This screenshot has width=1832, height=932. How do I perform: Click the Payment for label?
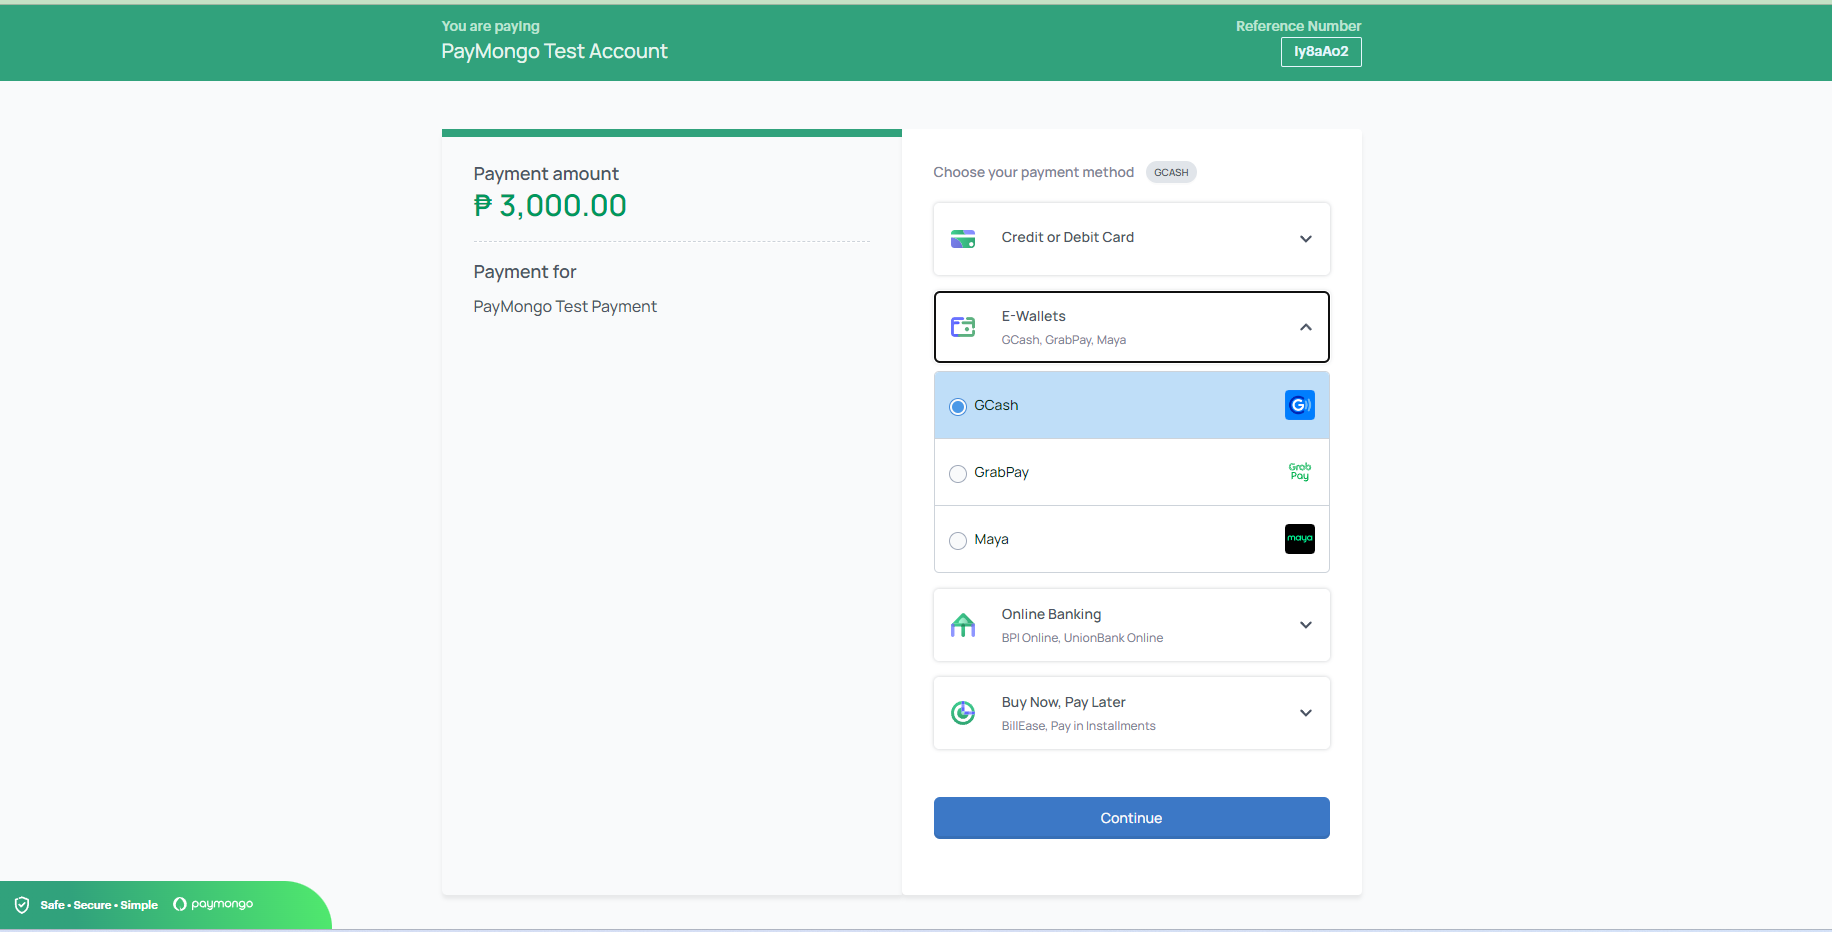525,272
